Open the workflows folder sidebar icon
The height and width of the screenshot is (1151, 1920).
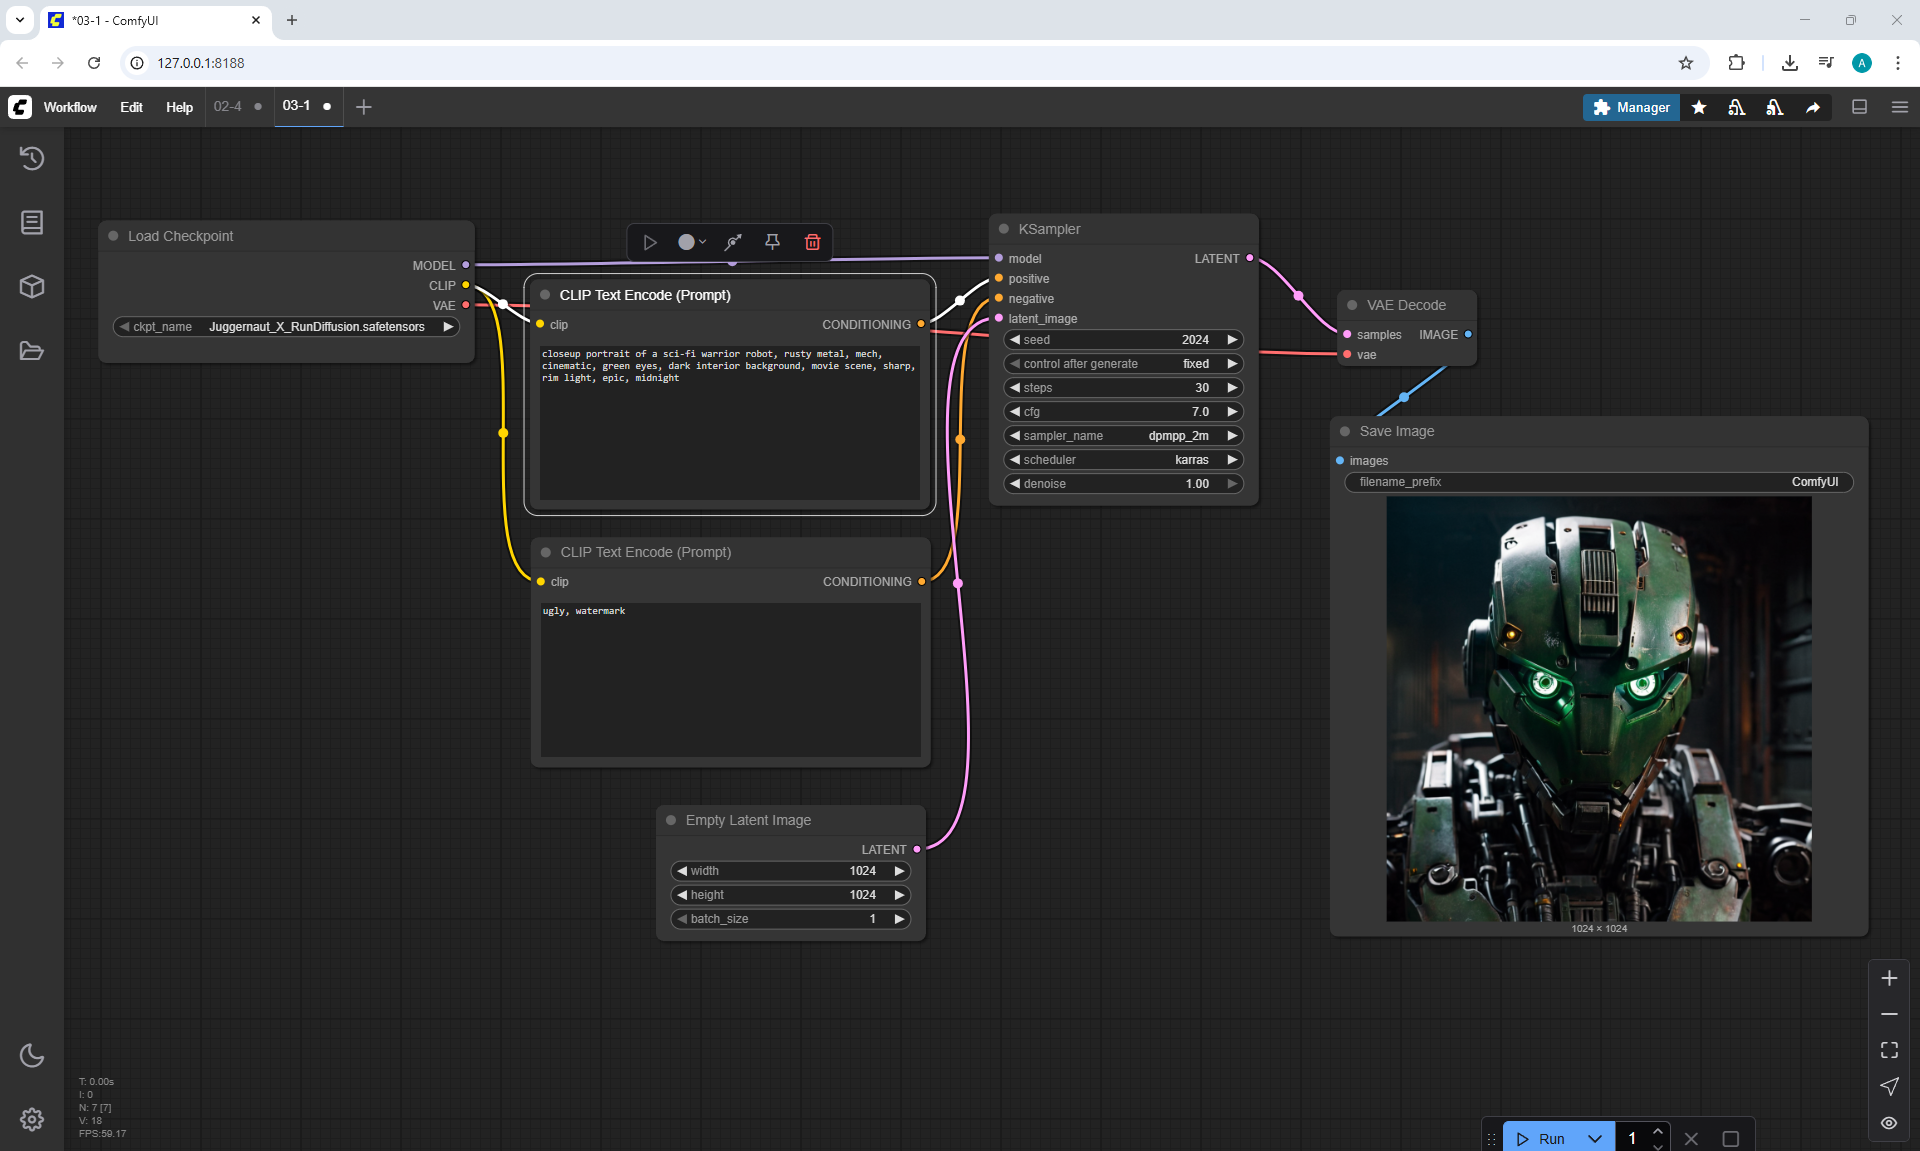[32, 351]
